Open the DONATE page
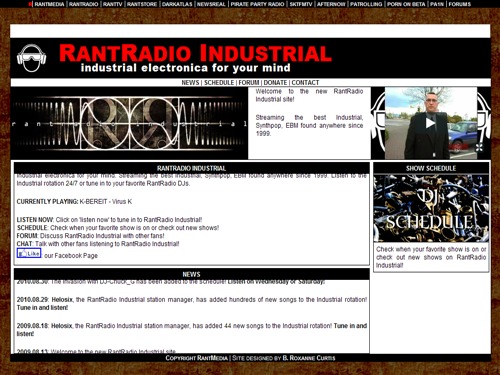This screenshot has width=500, height=375. (275, 82)
